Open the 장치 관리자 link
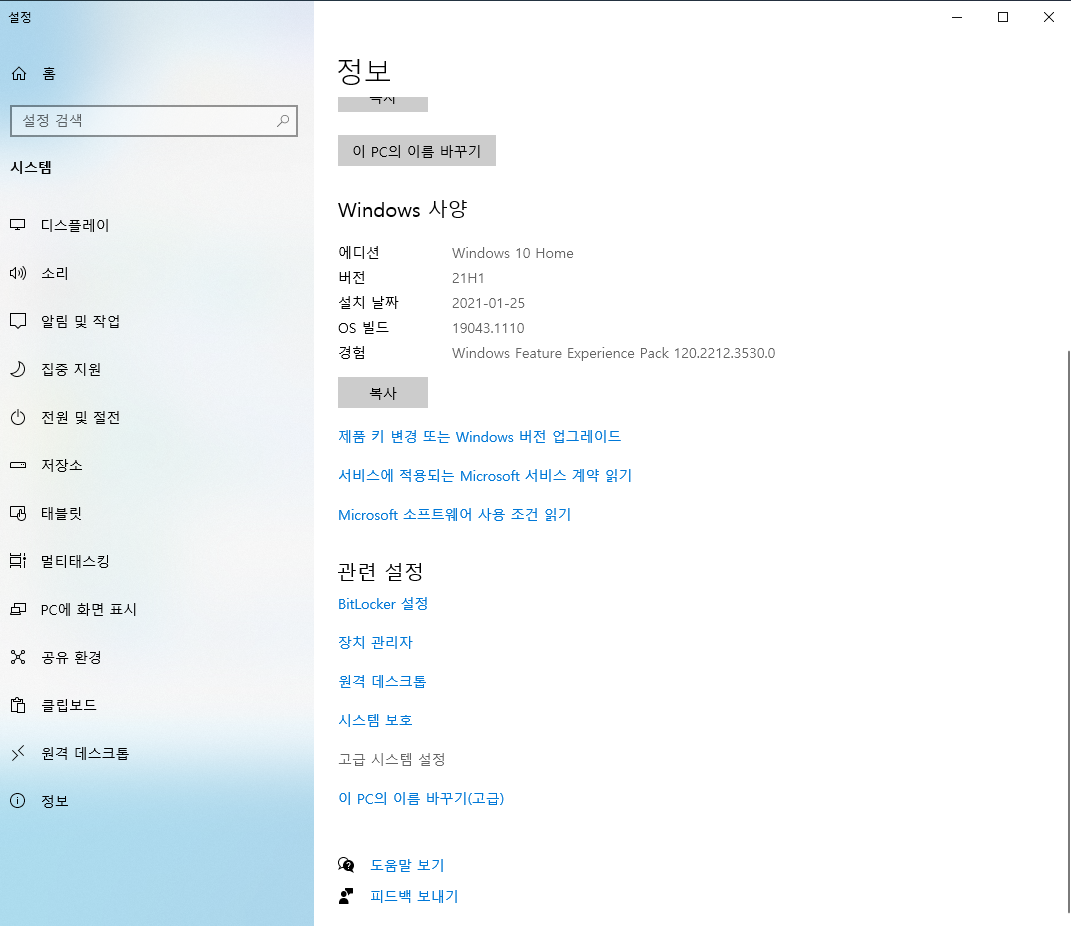Image resolution: width=1071 pixels, height=926 pixels. pyautogui.click(x=375, y=643)
